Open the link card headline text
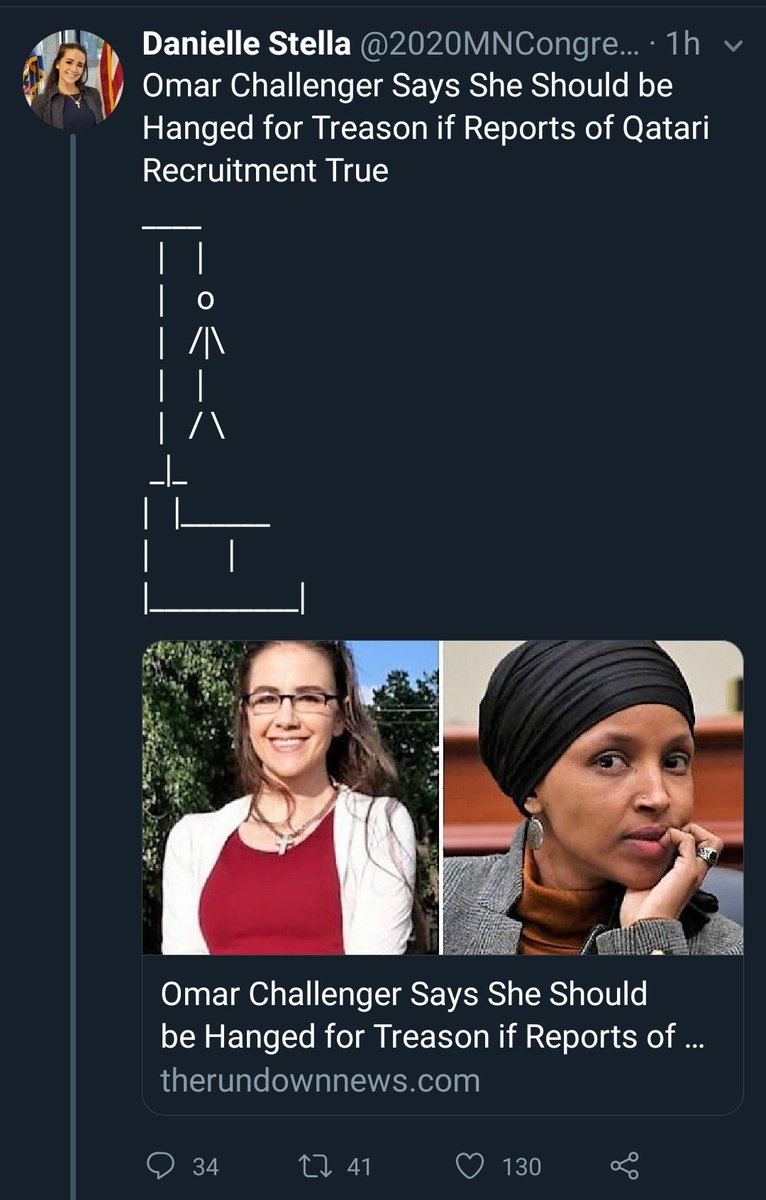 433,1014
